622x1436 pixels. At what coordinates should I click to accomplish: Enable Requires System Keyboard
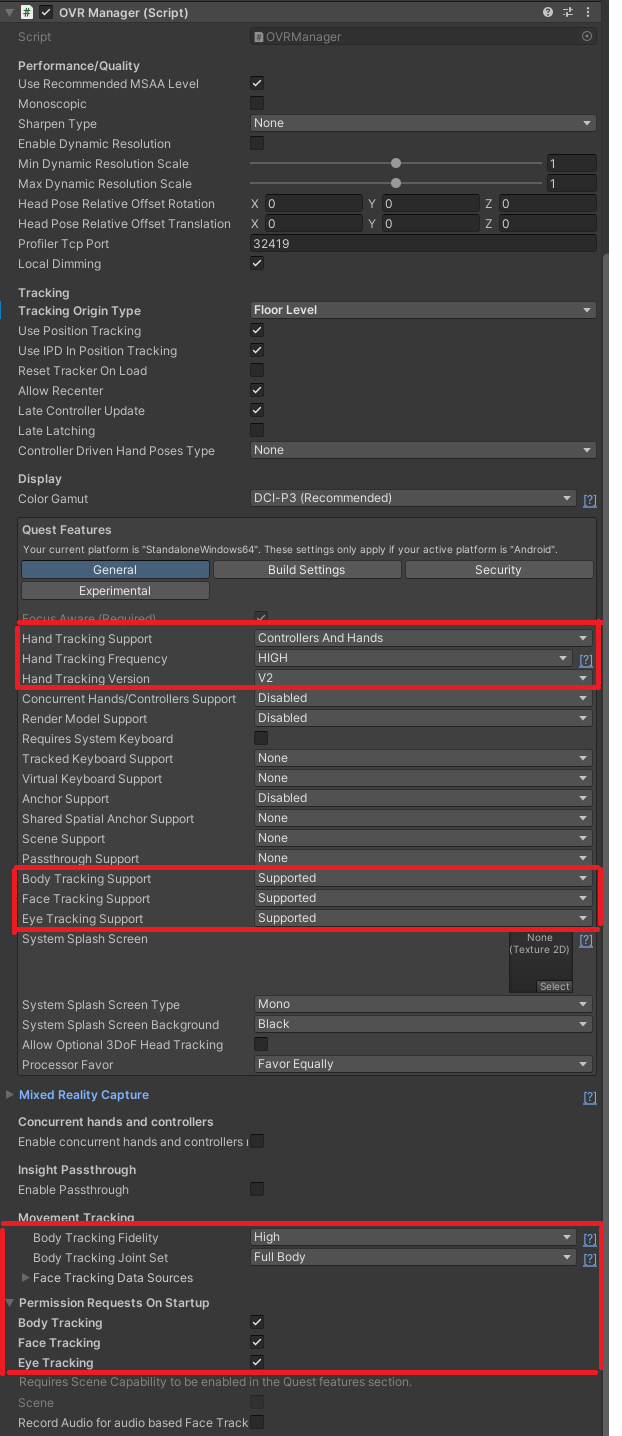click(x=261, y=739)
